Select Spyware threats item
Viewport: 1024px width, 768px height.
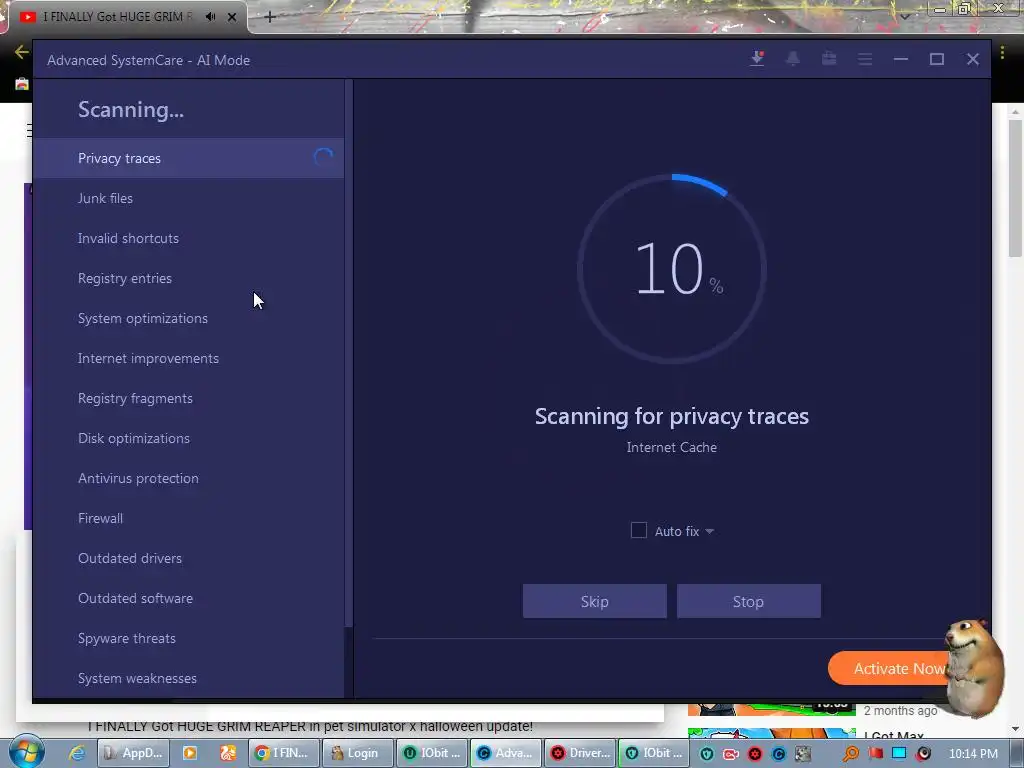click(188, 638)
